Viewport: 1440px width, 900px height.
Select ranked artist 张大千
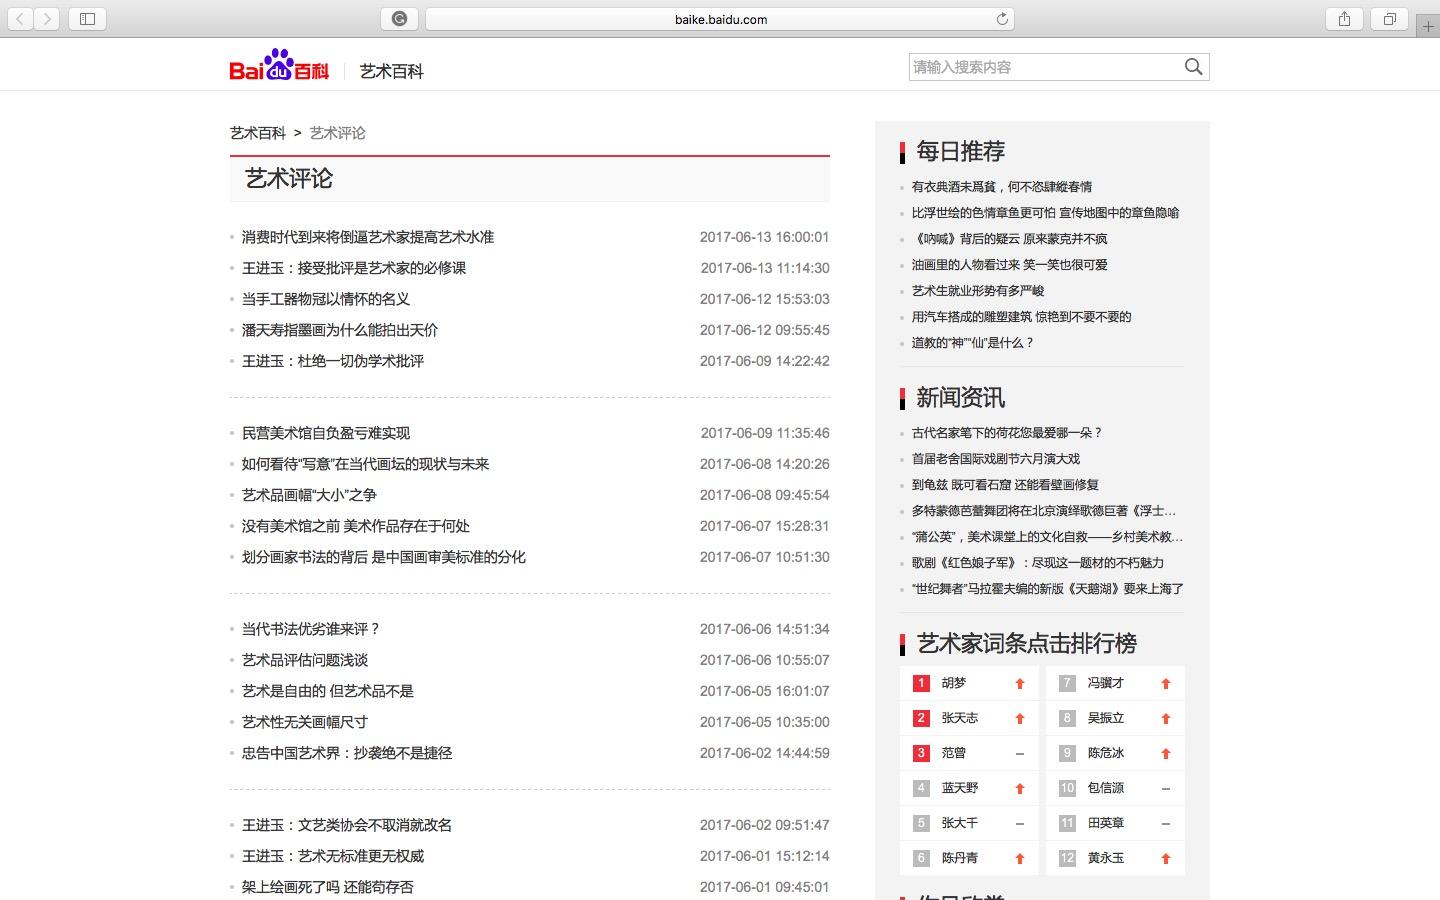(x=960, y=823)
